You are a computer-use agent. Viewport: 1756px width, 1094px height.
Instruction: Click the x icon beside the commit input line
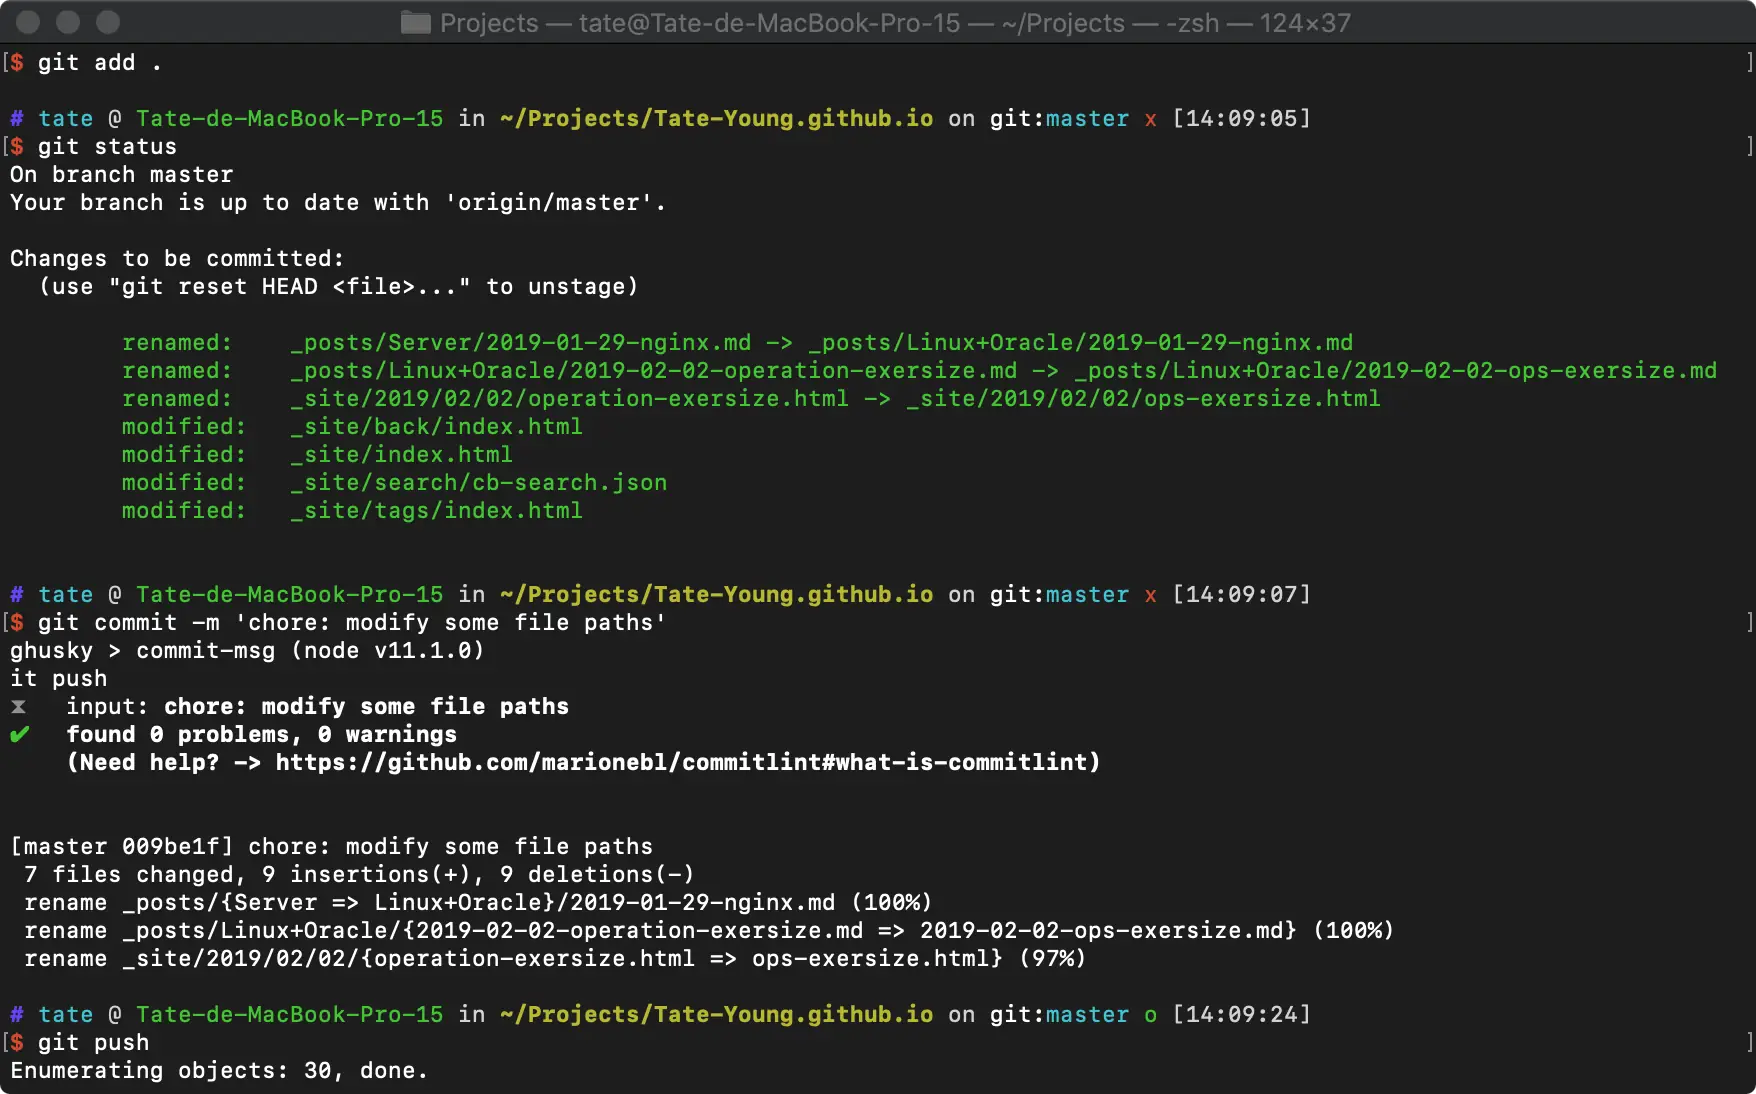coord(20,707)
